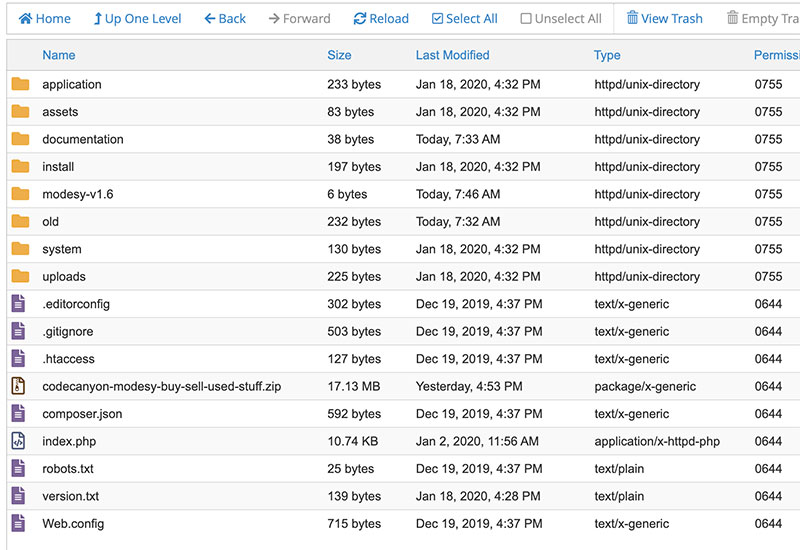Select the modesy-v1.6 folder icon
Viewport: 800px width, 550px height.
pyautogui.click(x=20, y=194)
